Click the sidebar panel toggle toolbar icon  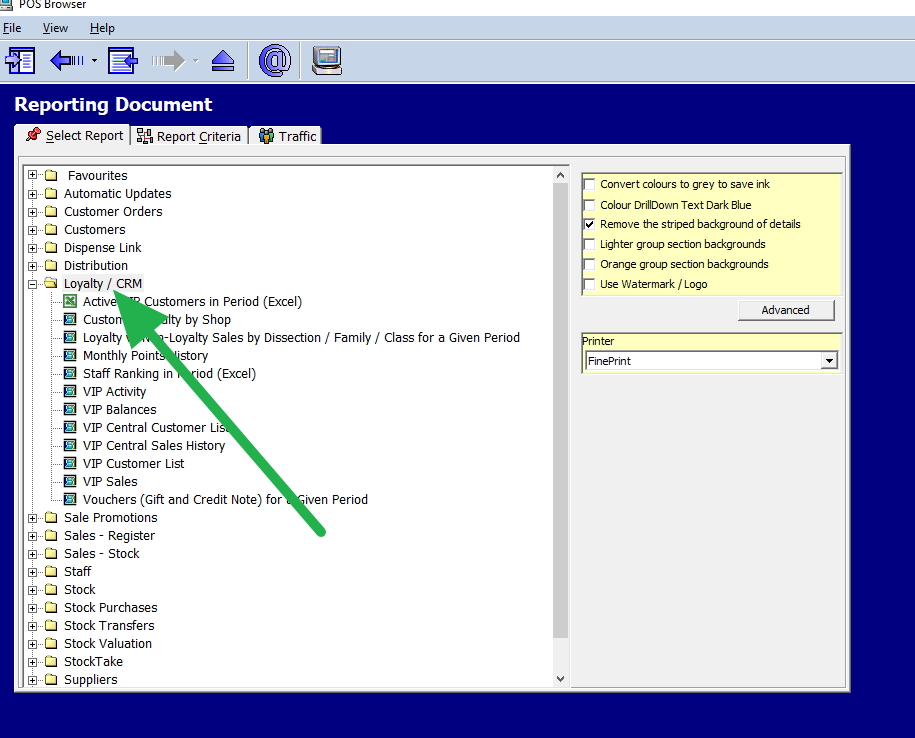pyautogui.click(x=20, y=60)
